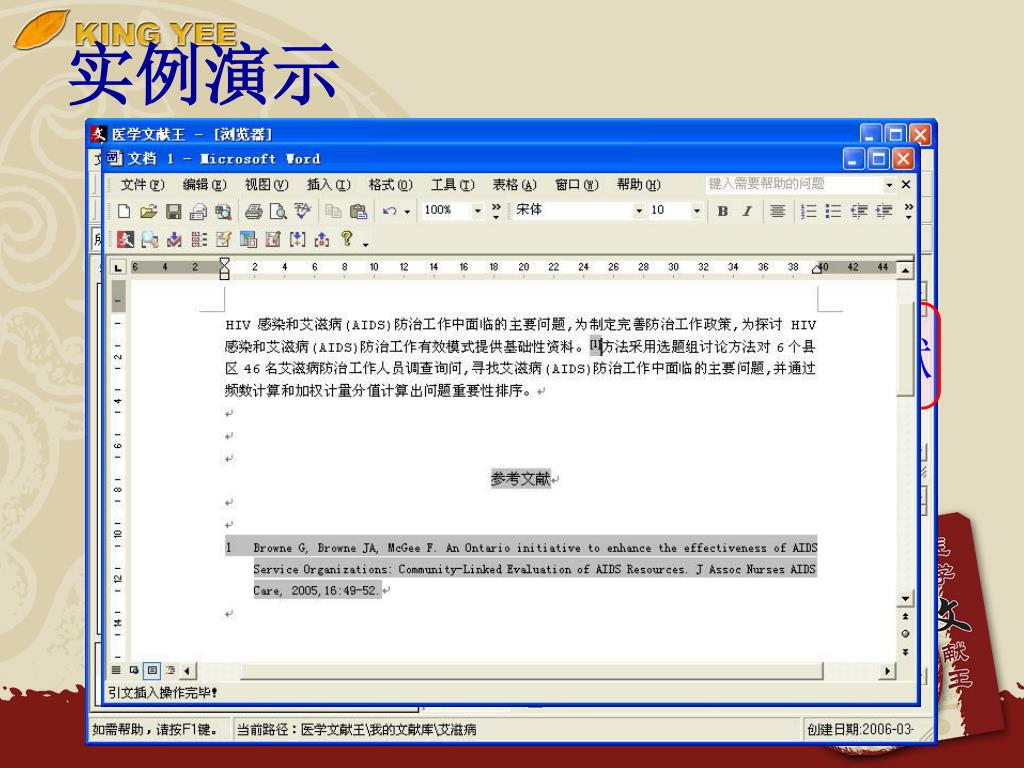Open the 100% zoom dropdown

point(477,210)
